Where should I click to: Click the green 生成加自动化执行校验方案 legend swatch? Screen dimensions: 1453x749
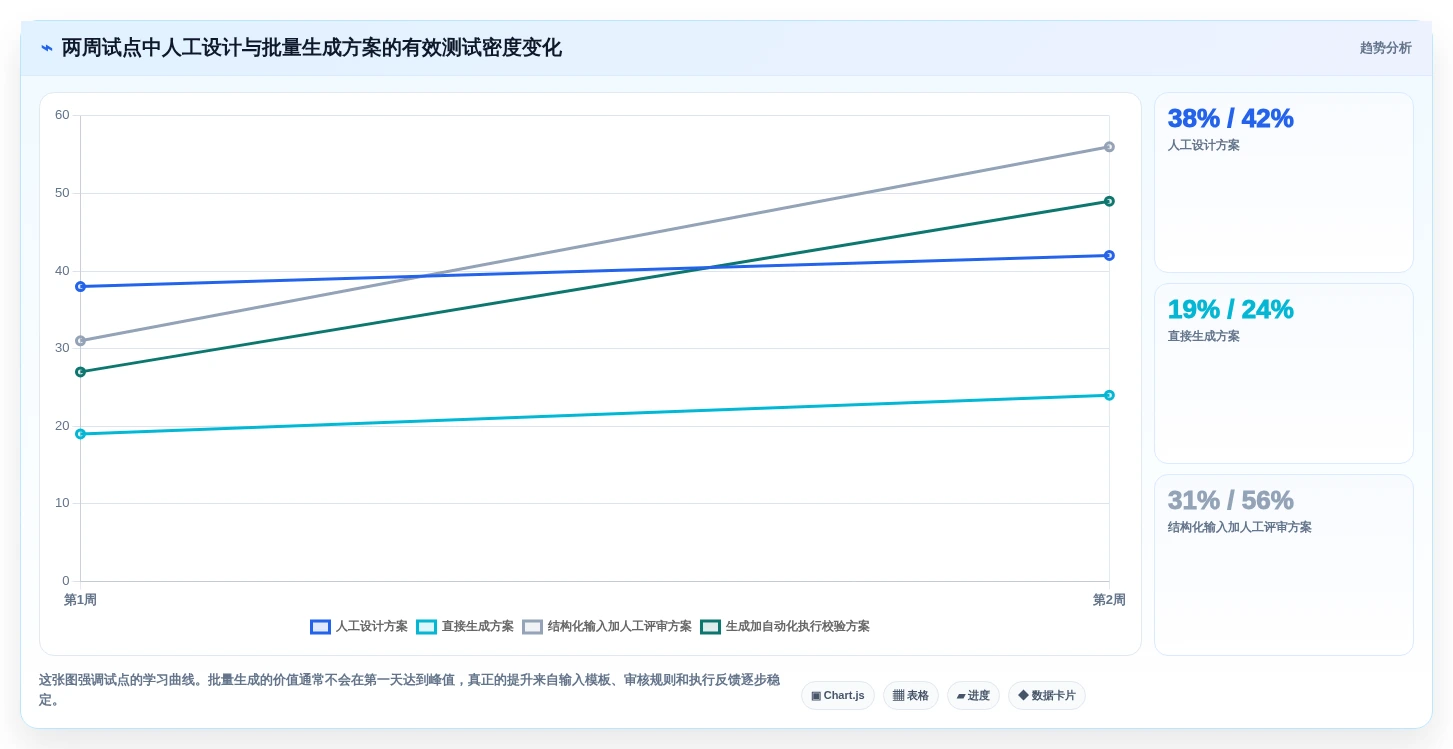(710, 627)
